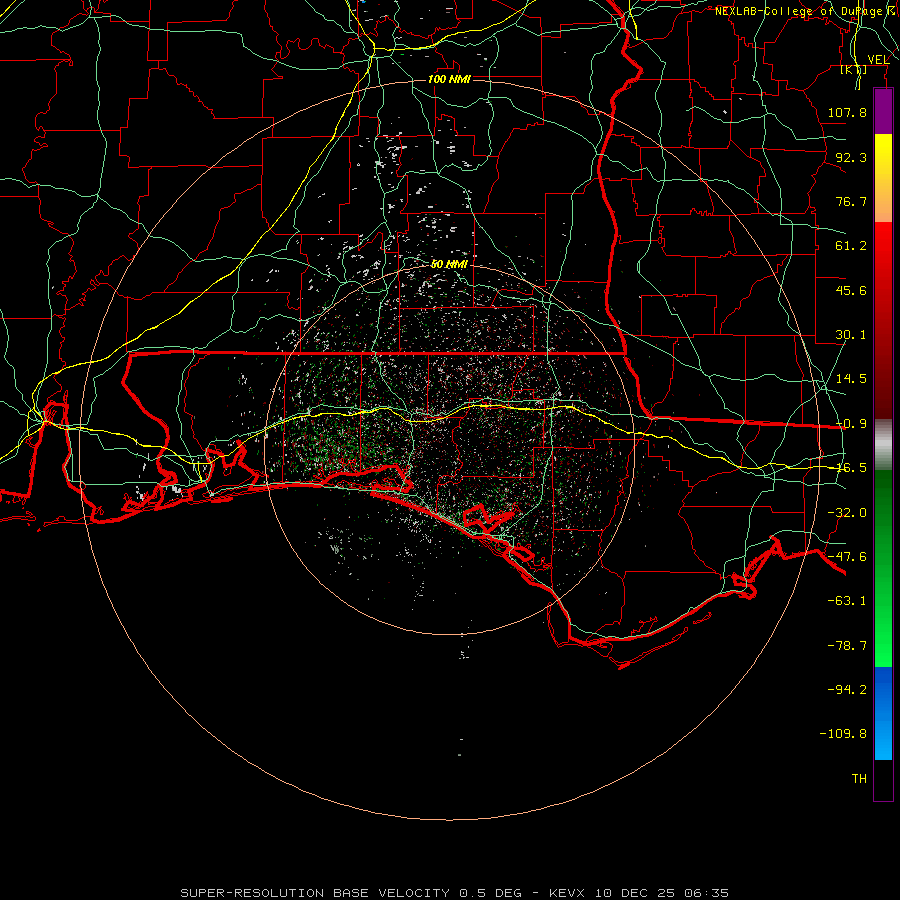Click the 30.1 velocity scale value
Viewport: 900px width, 900px height.
[x=851, y=335]
